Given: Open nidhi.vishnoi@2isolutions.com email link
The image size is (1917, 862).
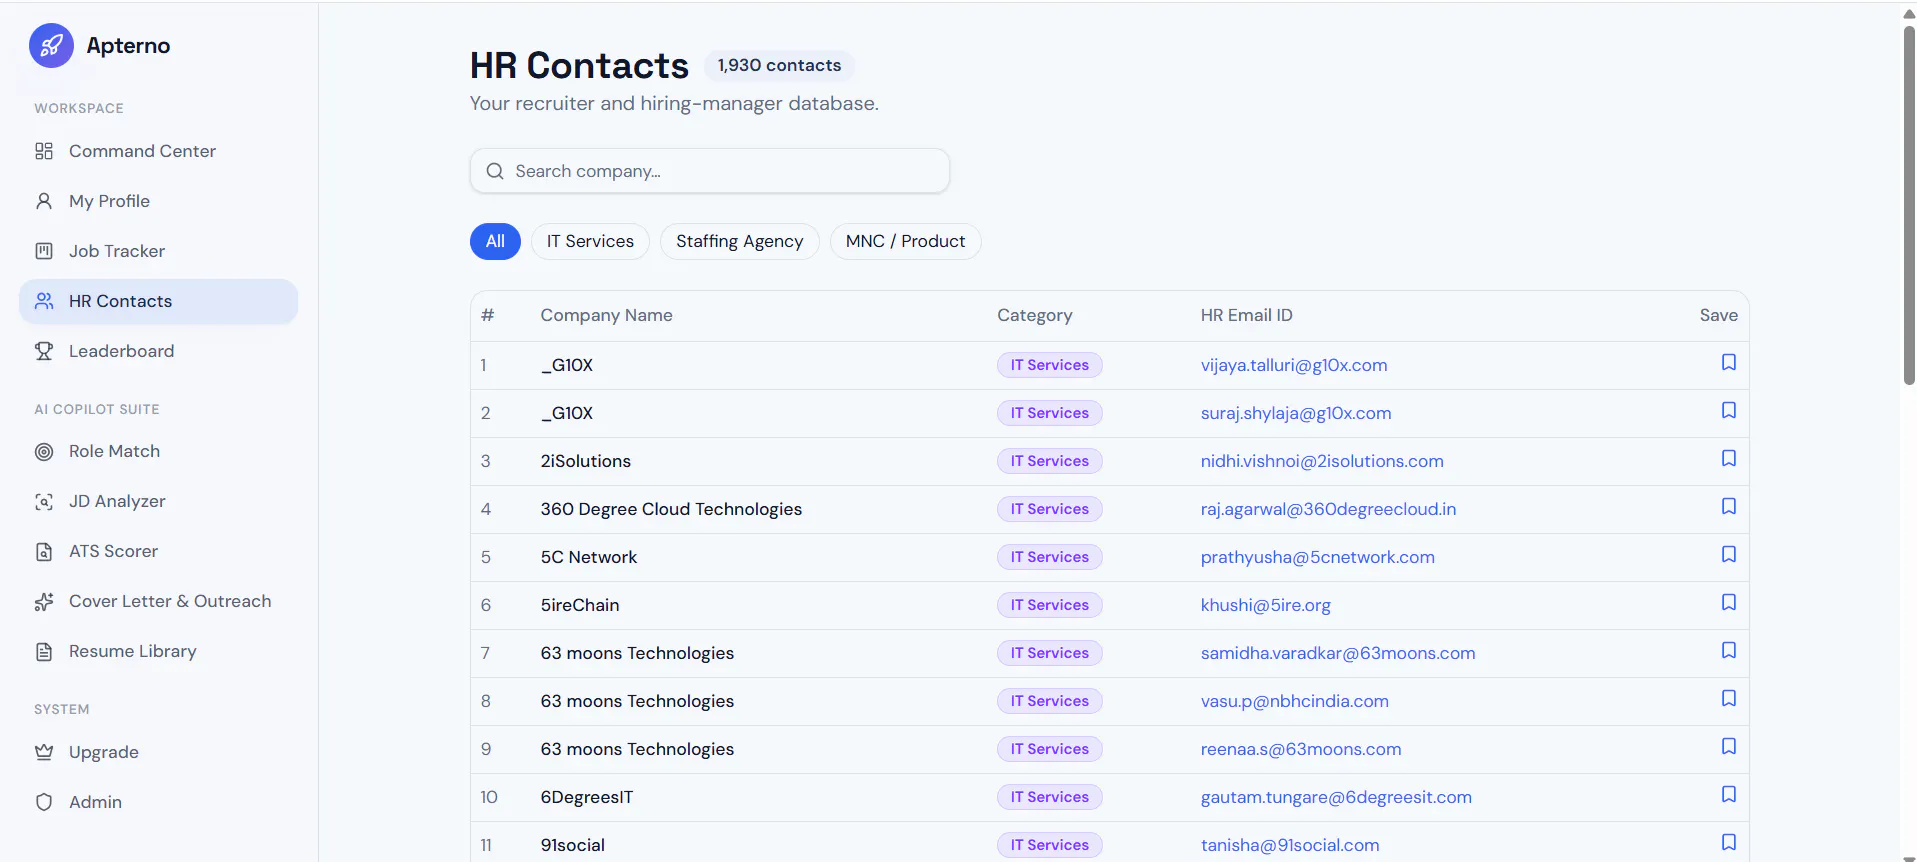Looking at the screenshot, I should click(x=1322, y=461).
